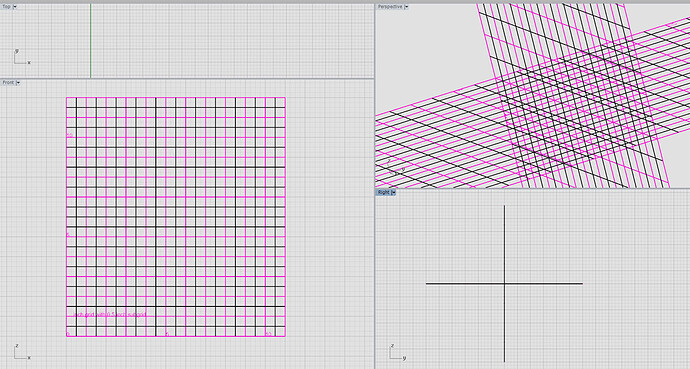Select the magenta grid caption text in Front view

tap(109, 314)
